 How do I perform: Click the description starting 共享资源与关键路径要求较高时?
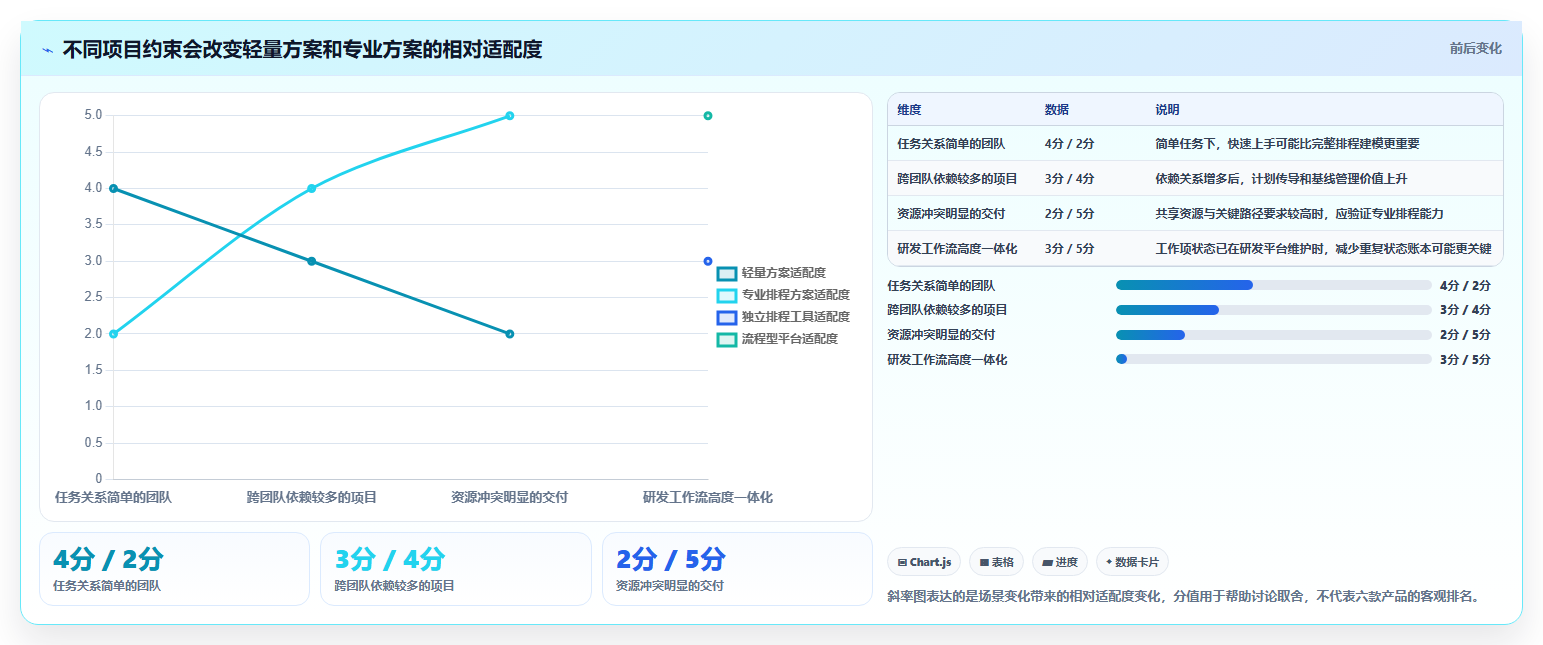click(x=1299, y=214)
